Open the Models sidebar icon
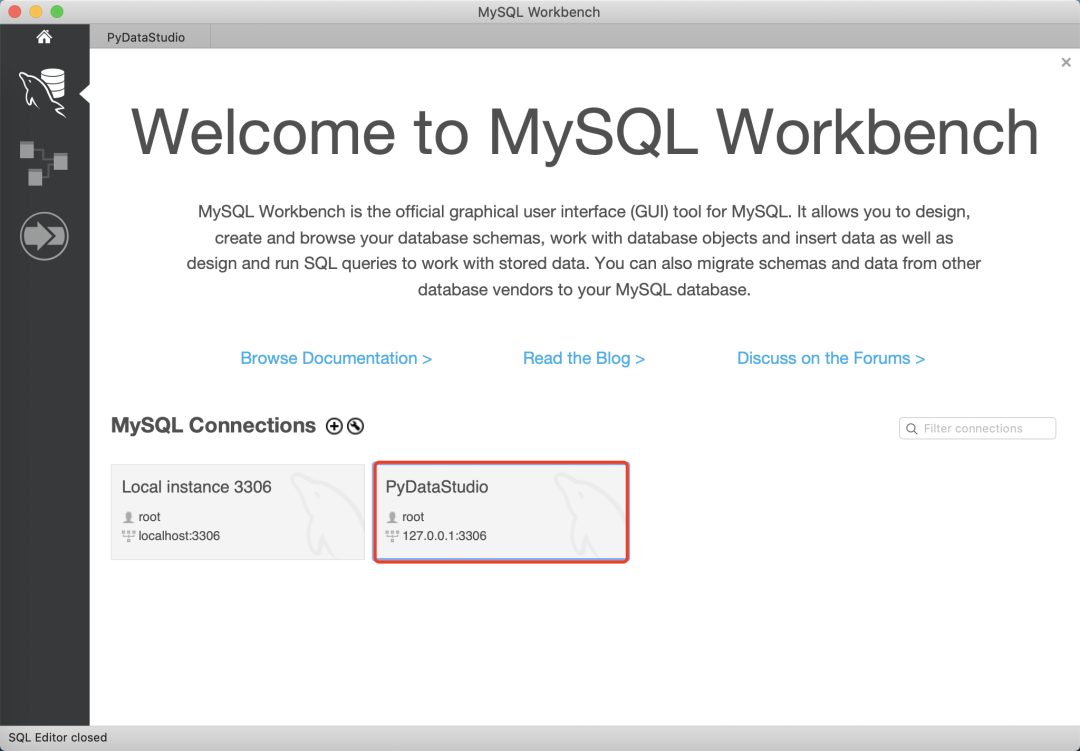 (x=43, y=163)
